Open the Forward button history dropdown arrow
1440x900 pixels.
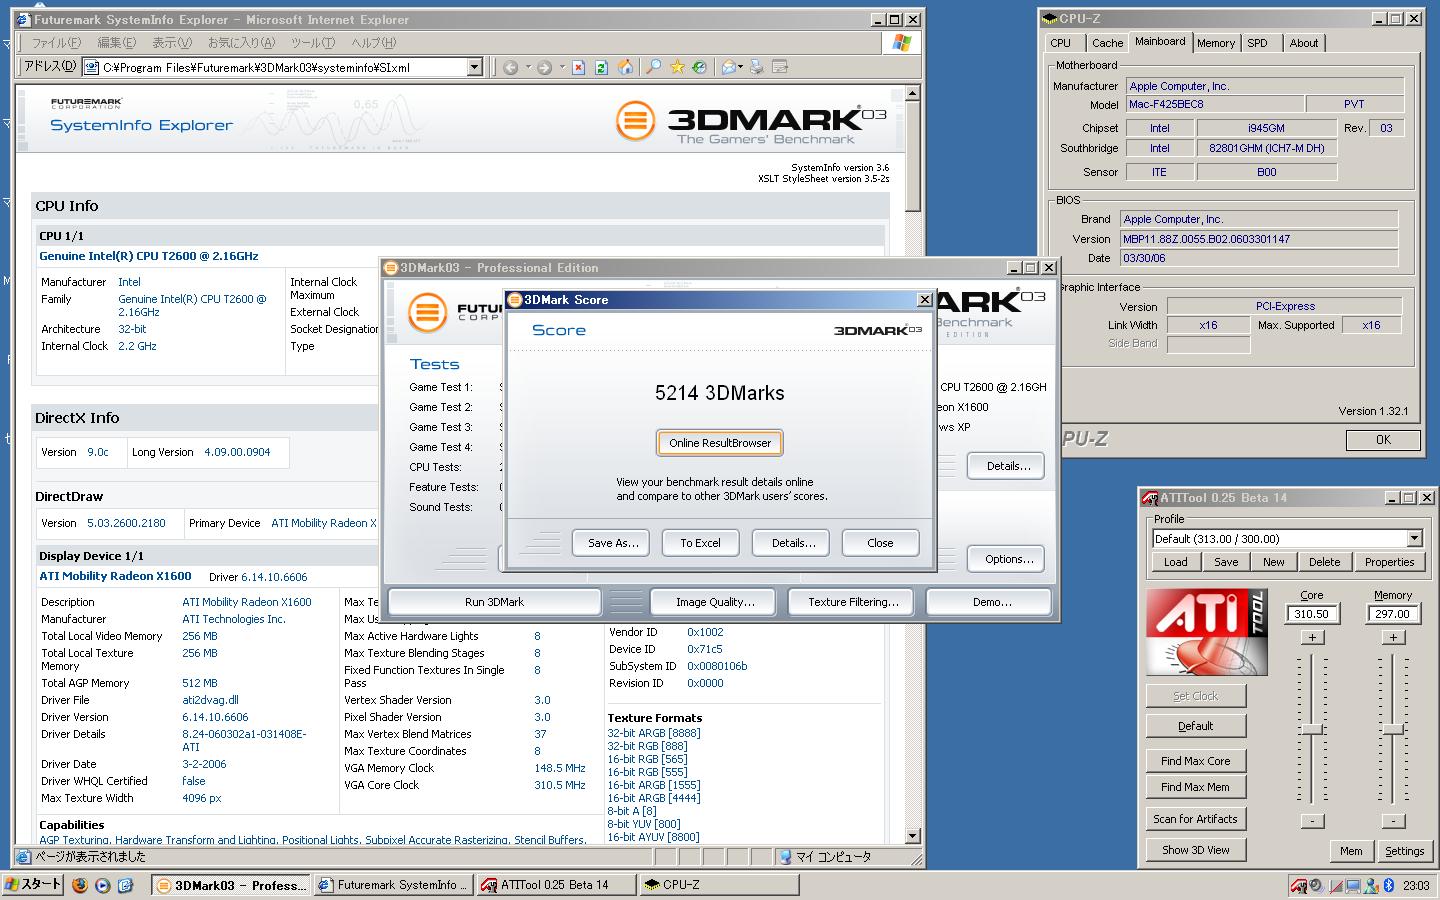tap(561, 67)
